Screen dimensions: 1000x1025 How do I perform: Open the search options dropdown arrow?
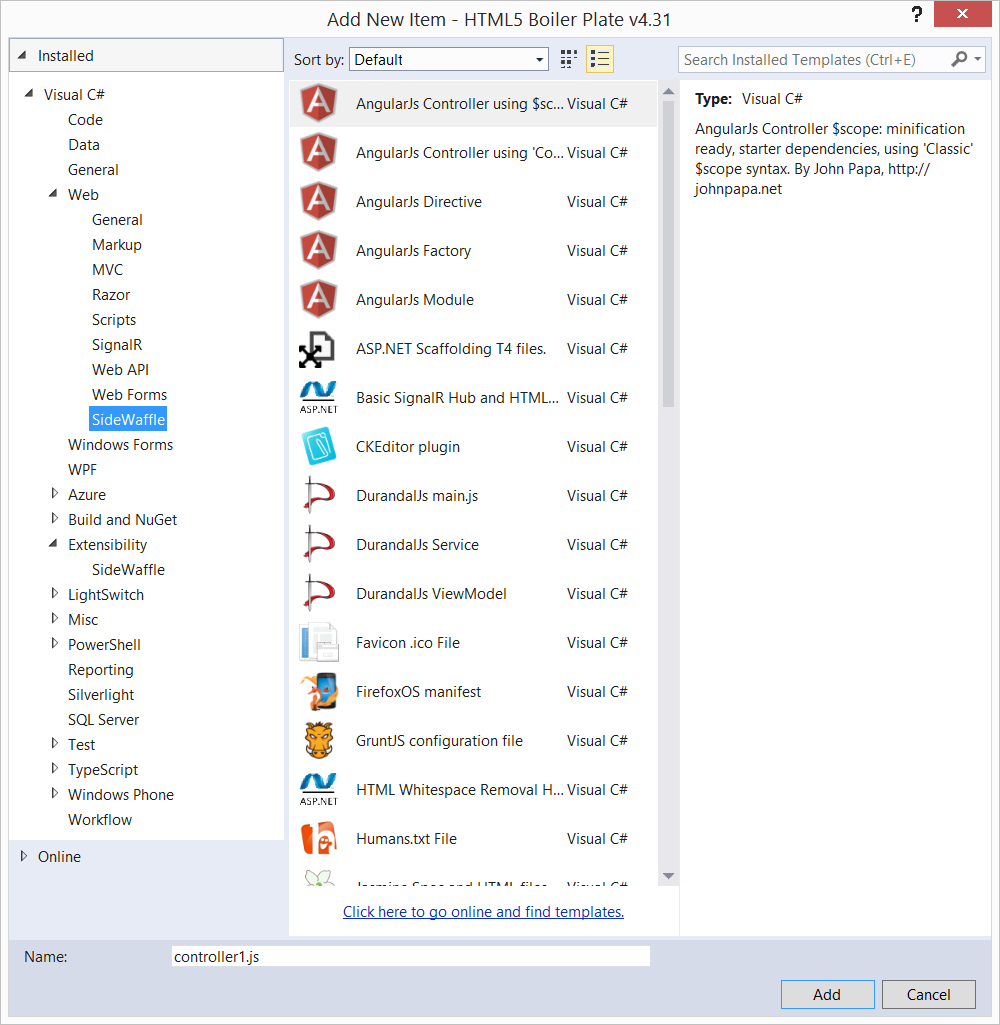pos(978,59)
